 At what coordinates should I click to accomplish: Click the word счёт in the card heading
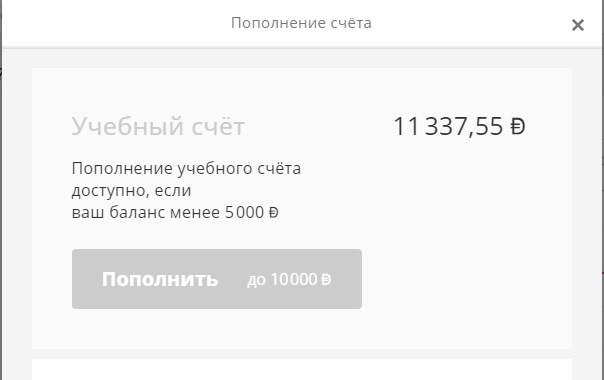218,126
